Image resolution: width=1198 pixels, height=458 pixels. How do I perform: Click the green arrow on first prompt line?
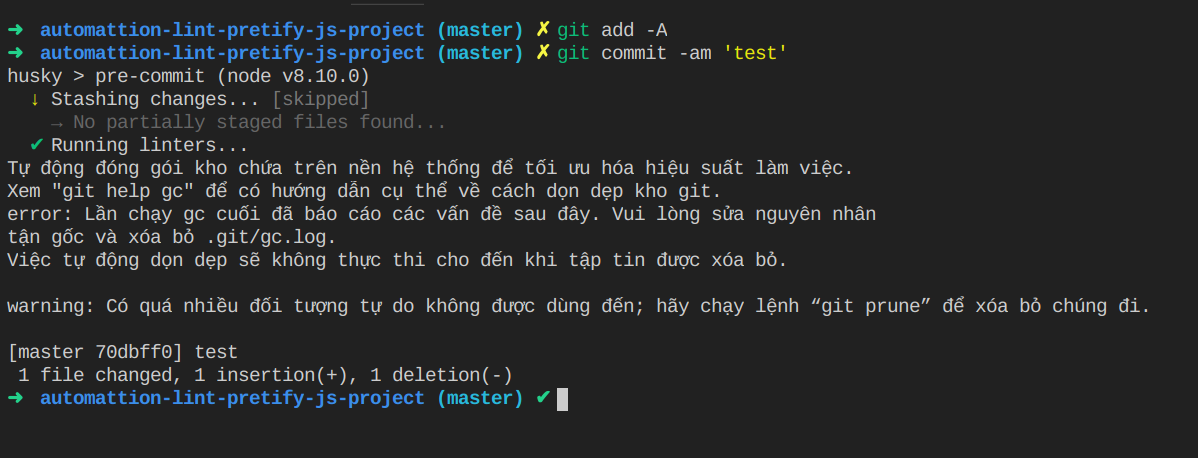[15, 31]
